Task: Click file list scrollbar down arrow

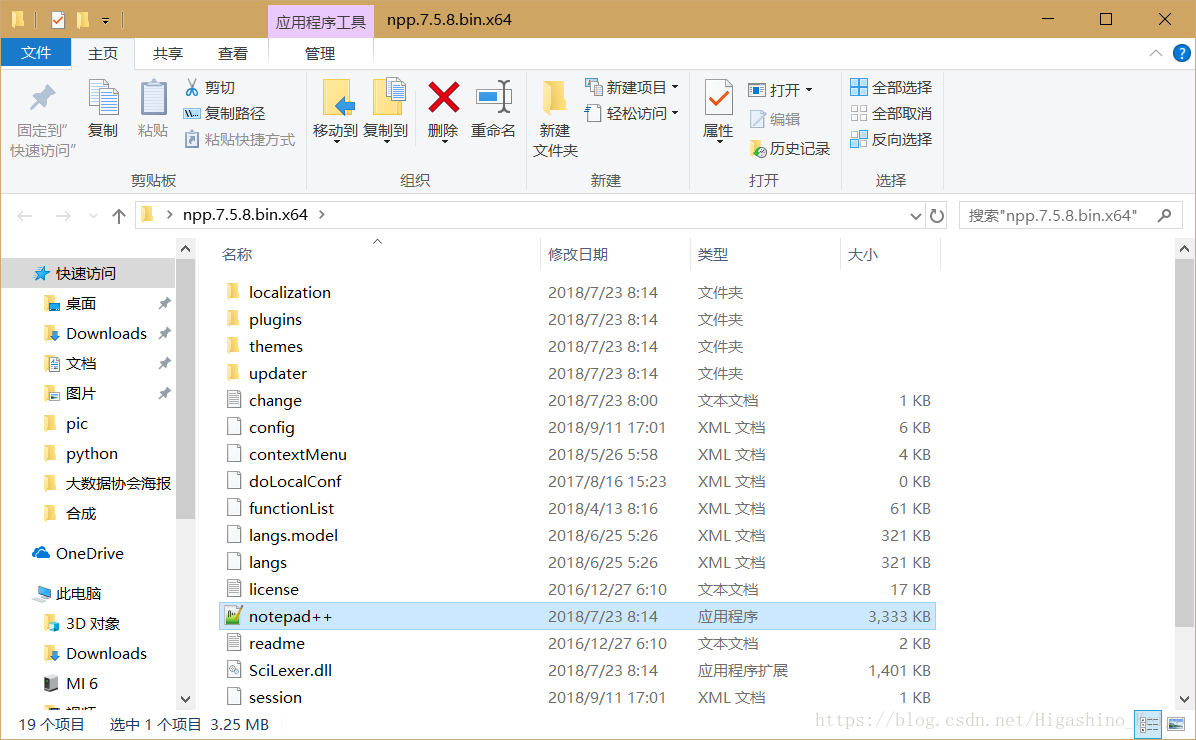Action: pyautogui.click(x=1184, y=698)
